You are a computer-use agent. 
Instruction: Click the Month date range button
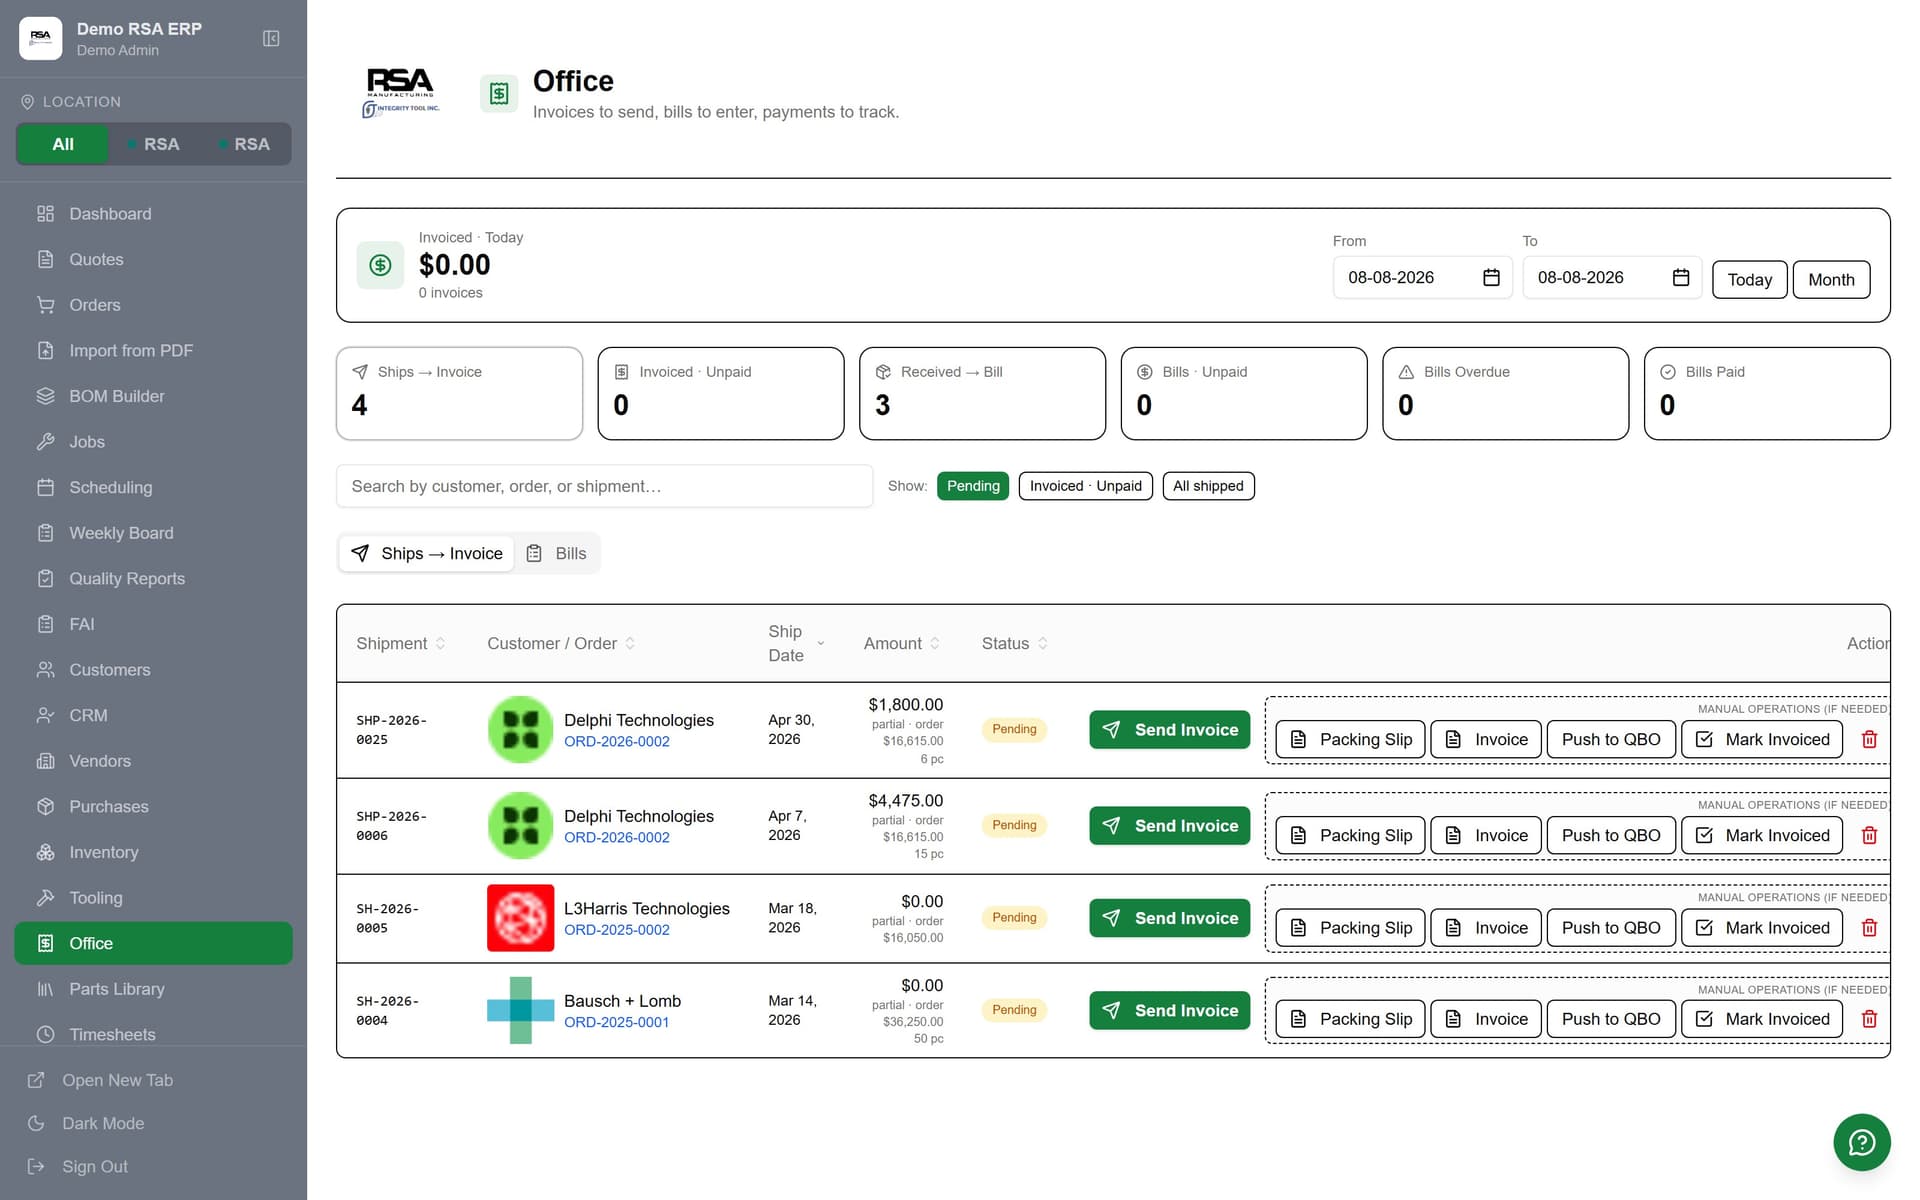click(1831, 279)
